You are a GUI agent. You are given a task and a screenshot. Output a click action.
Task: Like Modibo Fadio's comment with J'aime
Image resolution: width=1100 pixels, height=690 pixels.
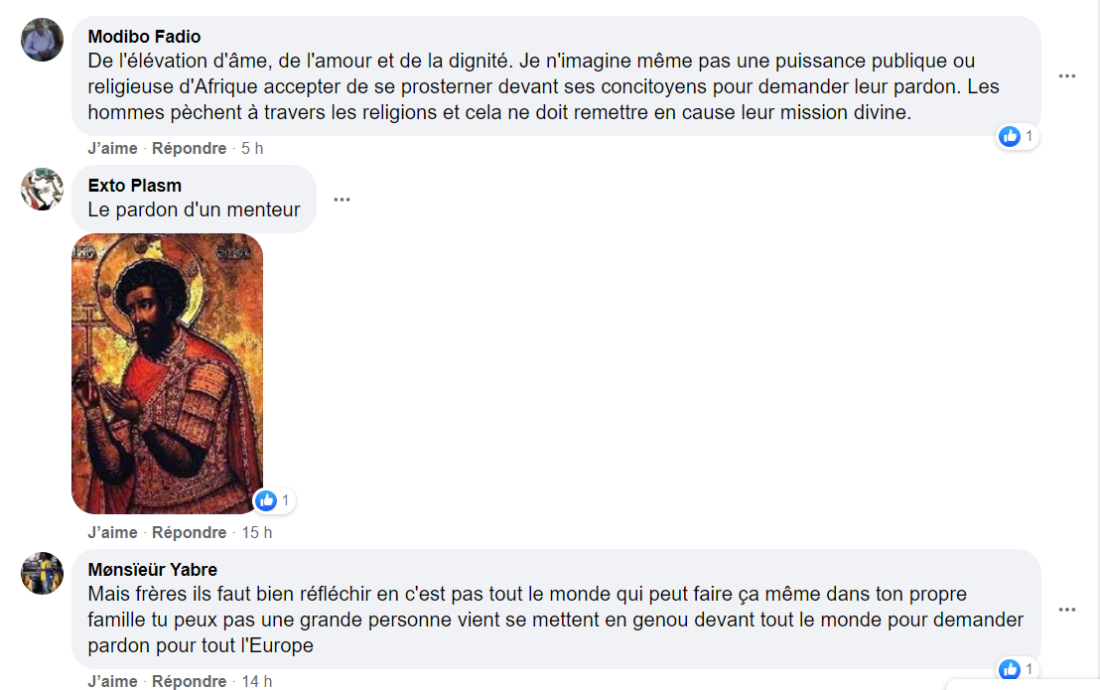(x=112, y=149)
